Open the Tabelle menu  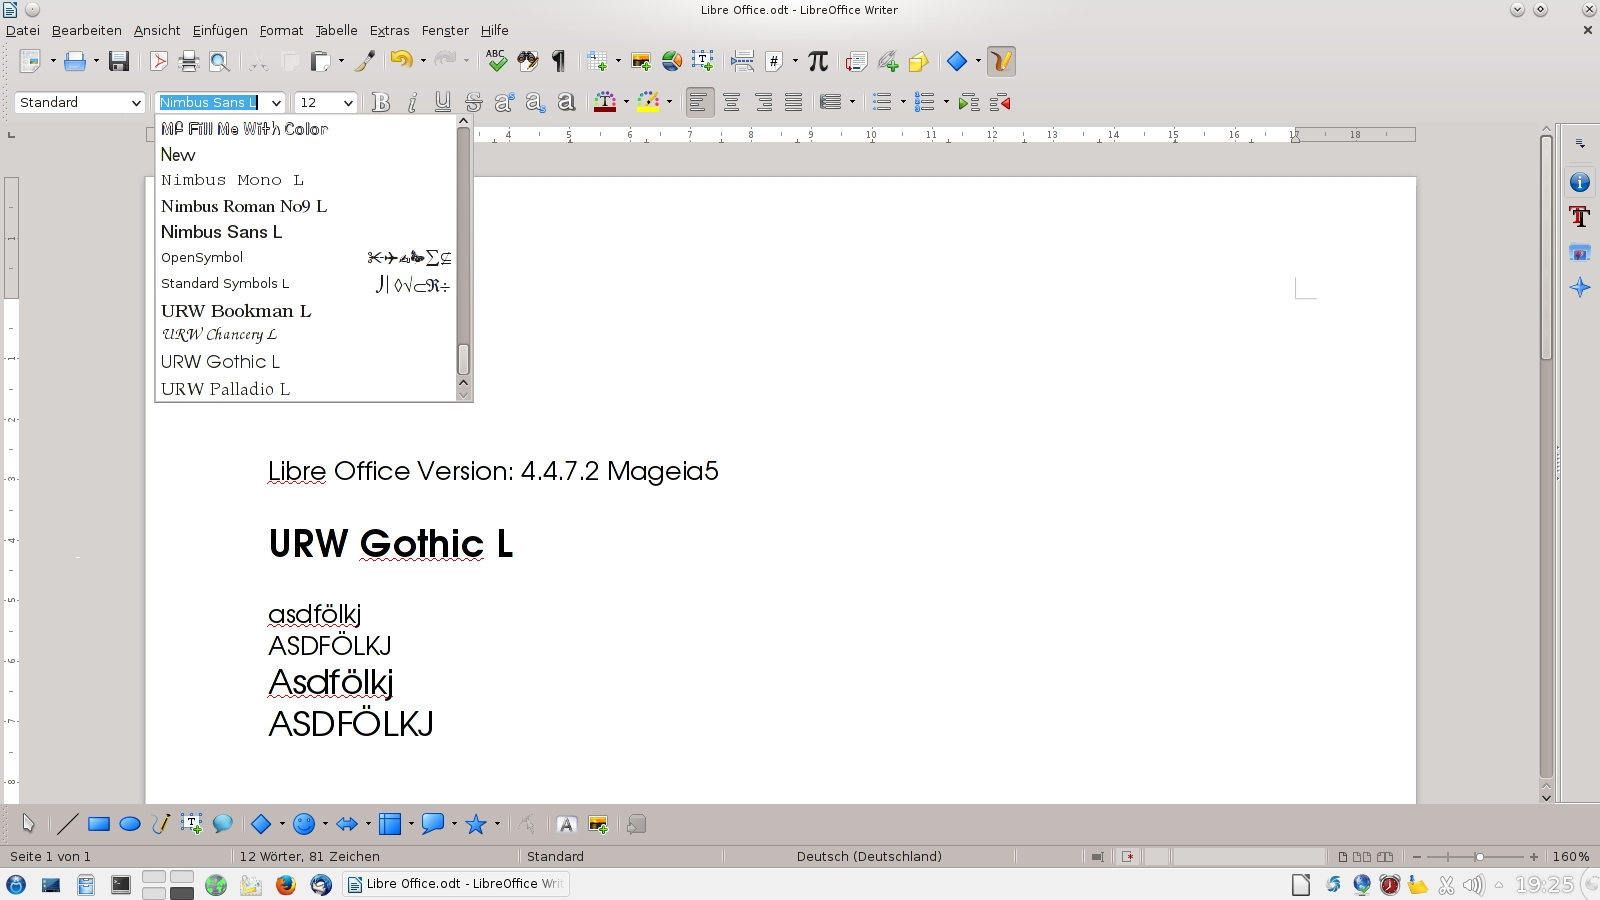[336, 30]
